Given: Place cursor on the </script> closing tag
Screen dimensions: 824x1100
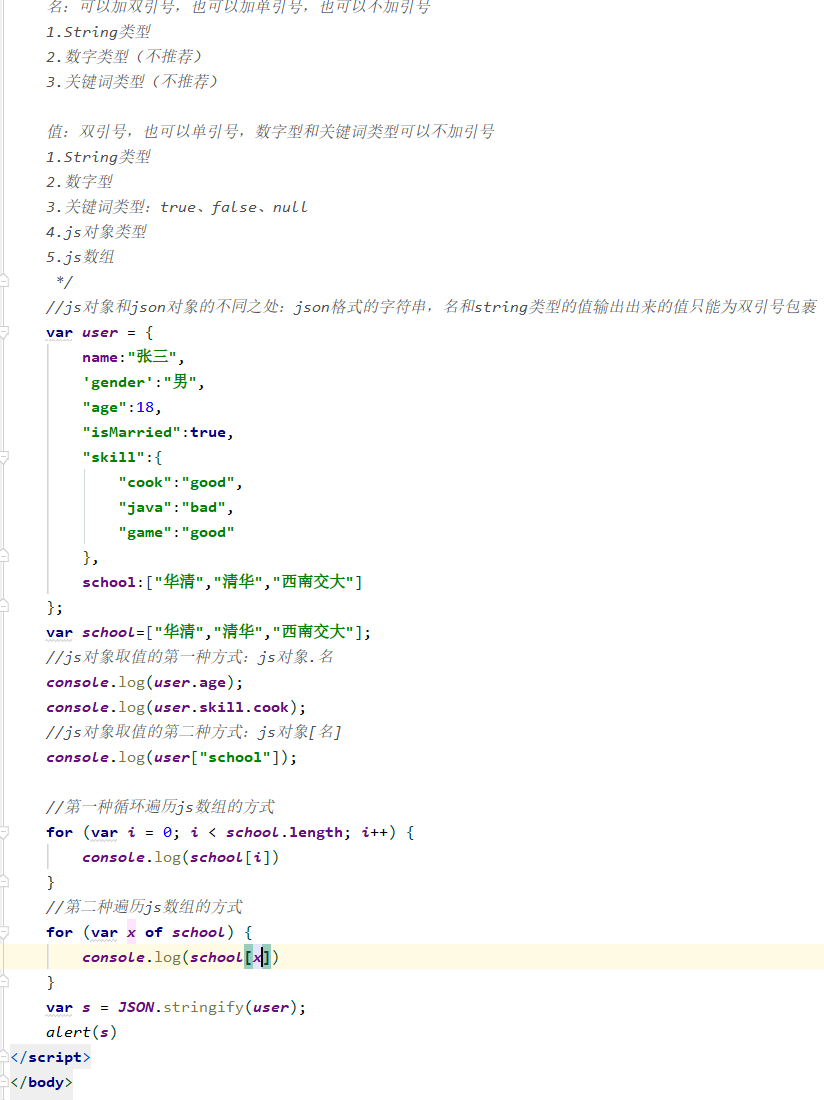Looking at the screenshot, I should click(50, 1057).
